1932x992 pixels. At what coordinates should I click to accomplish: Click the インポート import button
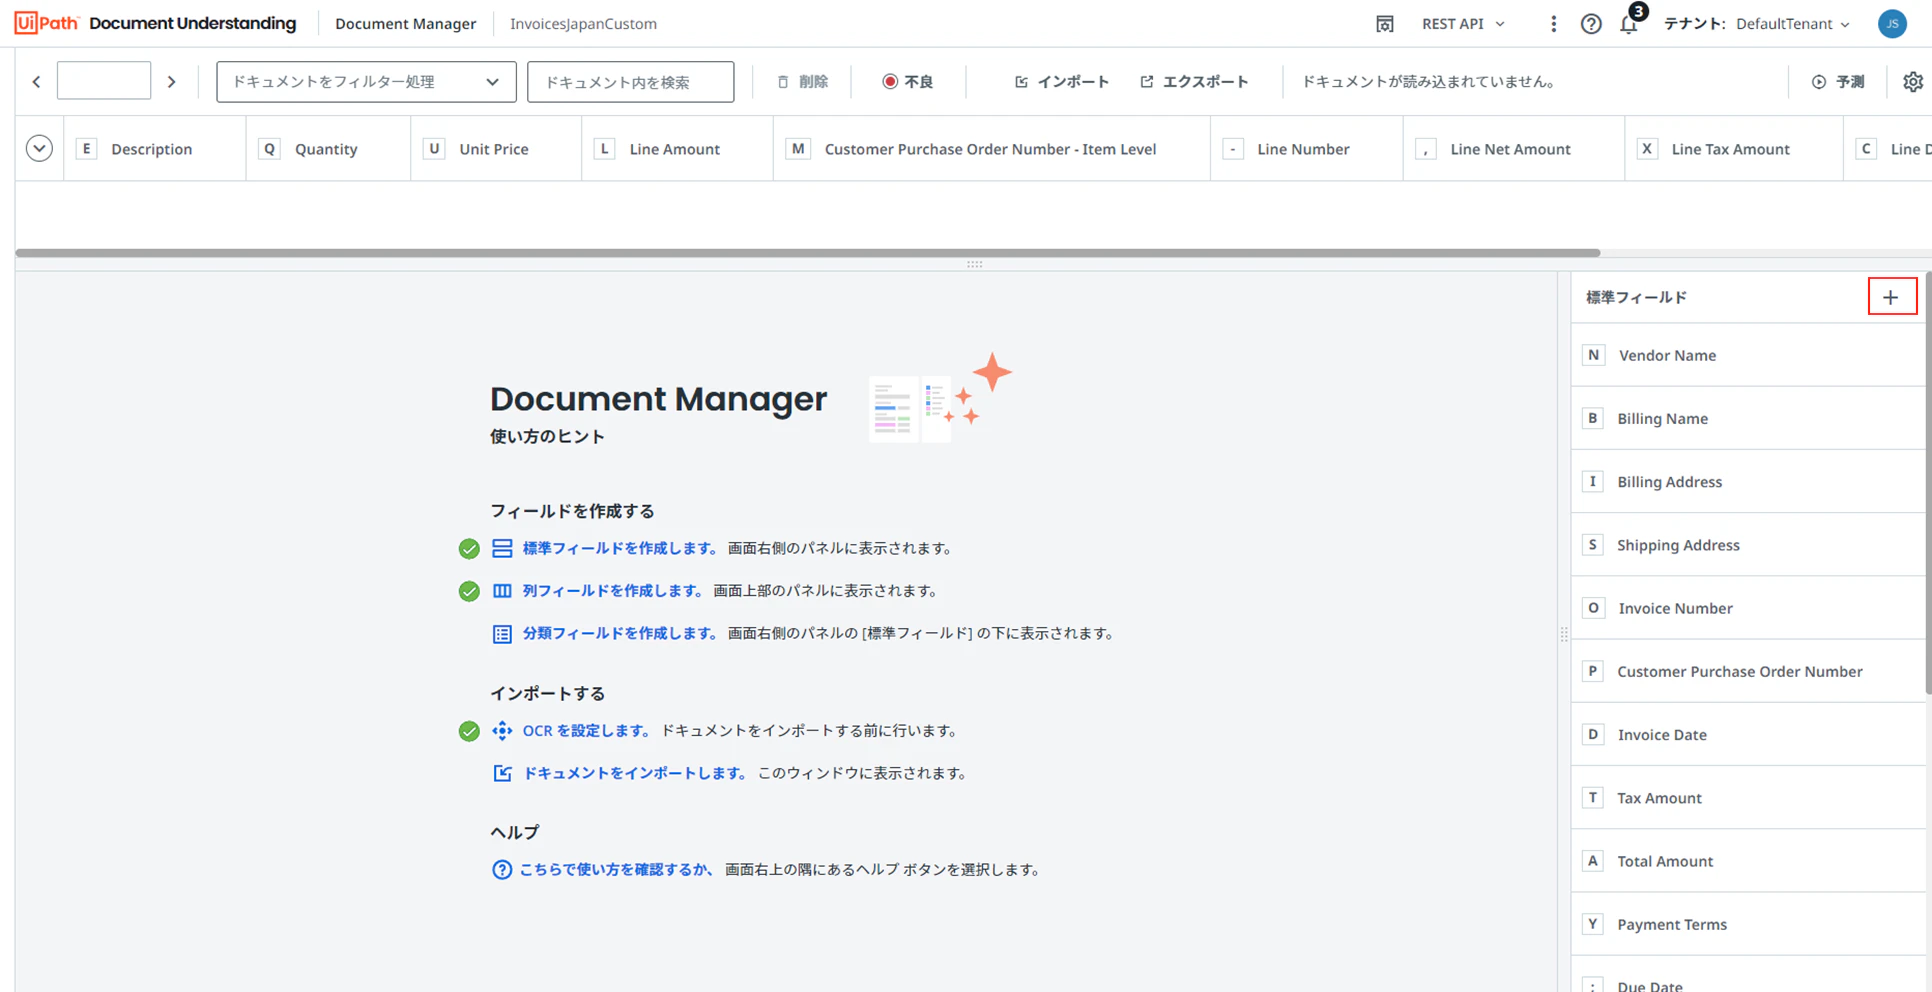point(1062,82)
